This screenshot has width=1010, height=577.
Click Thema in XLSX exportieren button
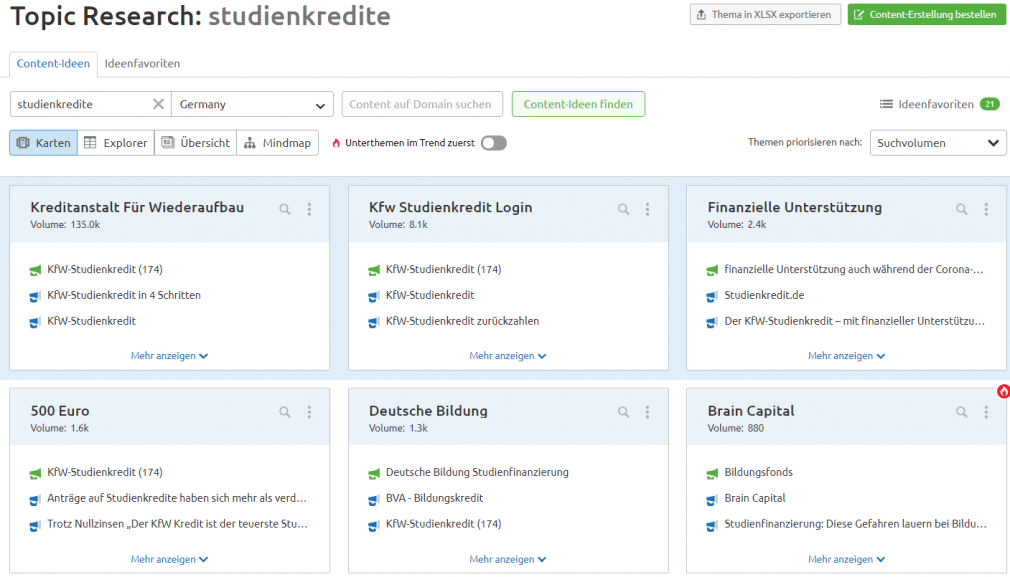pyautogui.click(x=765, y=14)
